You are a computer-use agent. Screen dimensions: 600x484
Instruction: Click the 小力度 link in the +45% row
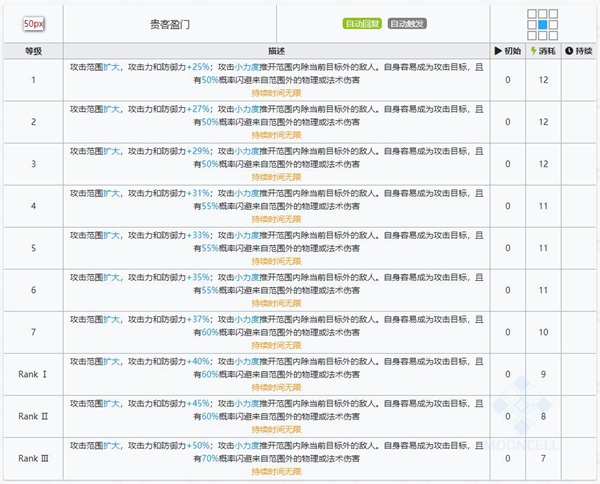[x=247, y=404]
